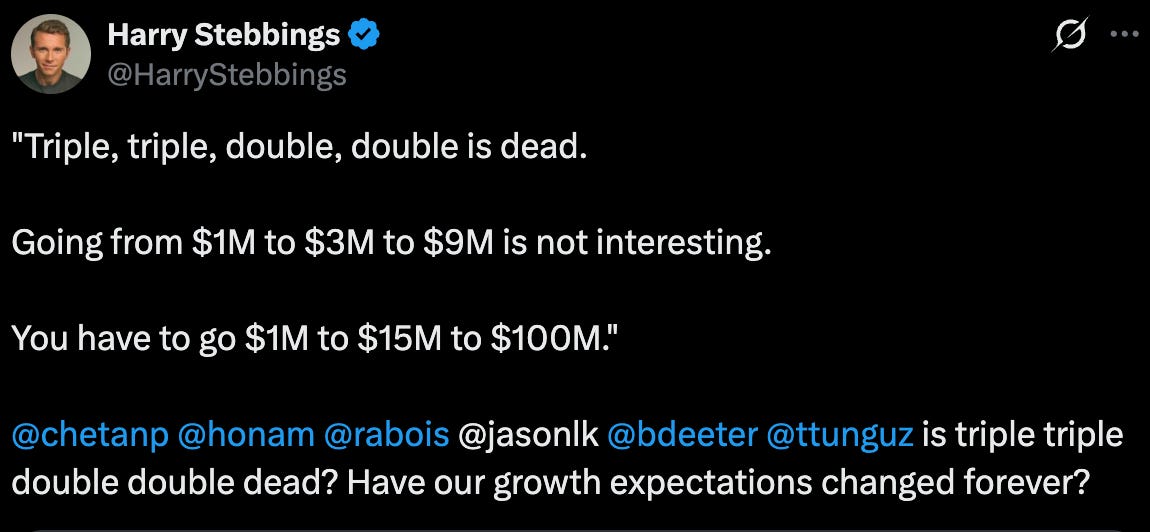Open the @HarryStebbings handle link
The width and height of the screenshot is (1150, 532).
tap(227, 74)
